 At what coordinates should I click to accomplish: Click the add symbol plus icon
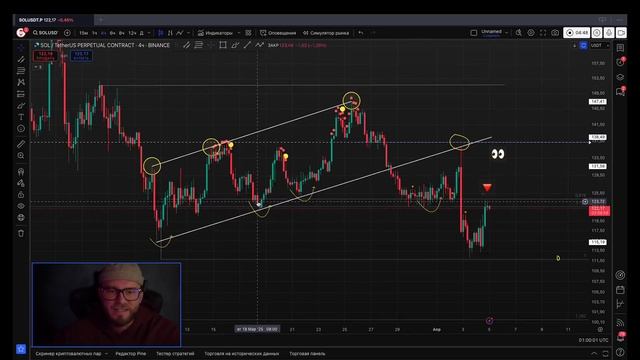pos(67,33)
